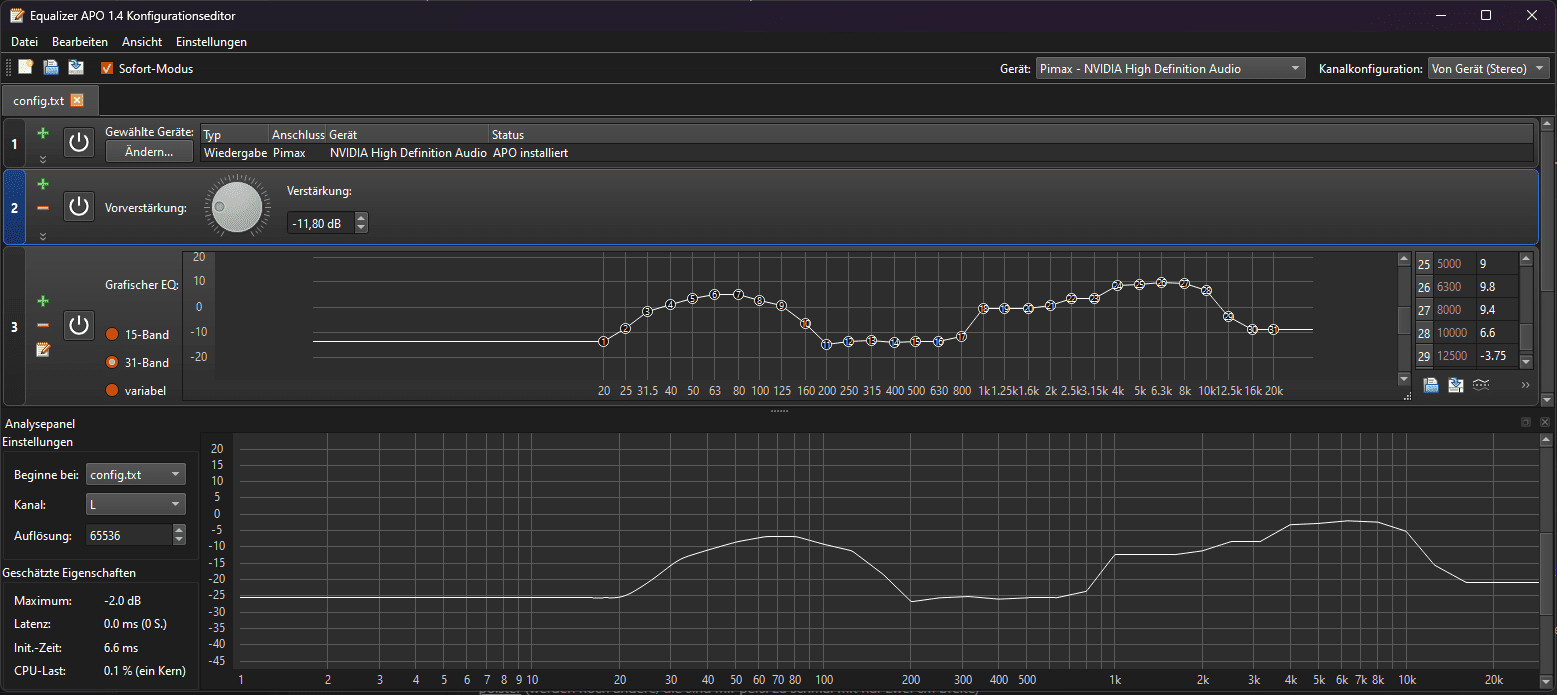Select EQ table row header 28
Image resolution: width=1557 pixels, height=695 pixels.
[1424, 333]
